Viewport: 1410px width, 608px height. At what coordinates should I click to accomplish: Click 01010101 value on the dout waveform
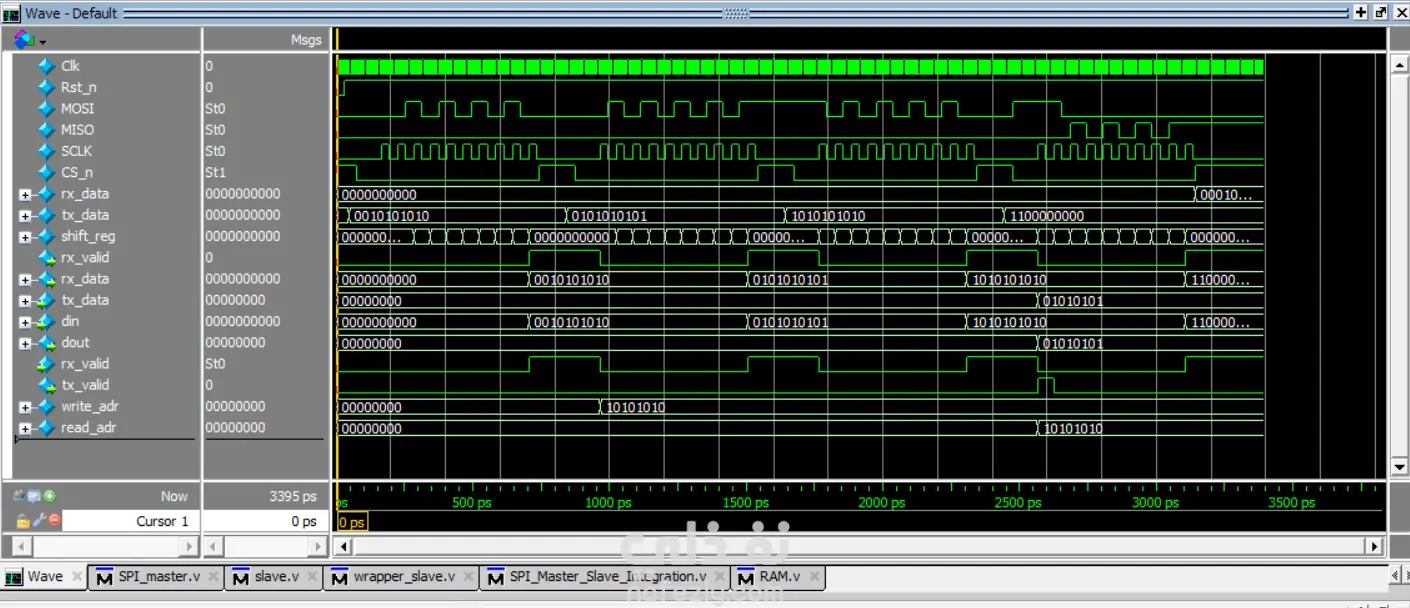point(1073,343)
